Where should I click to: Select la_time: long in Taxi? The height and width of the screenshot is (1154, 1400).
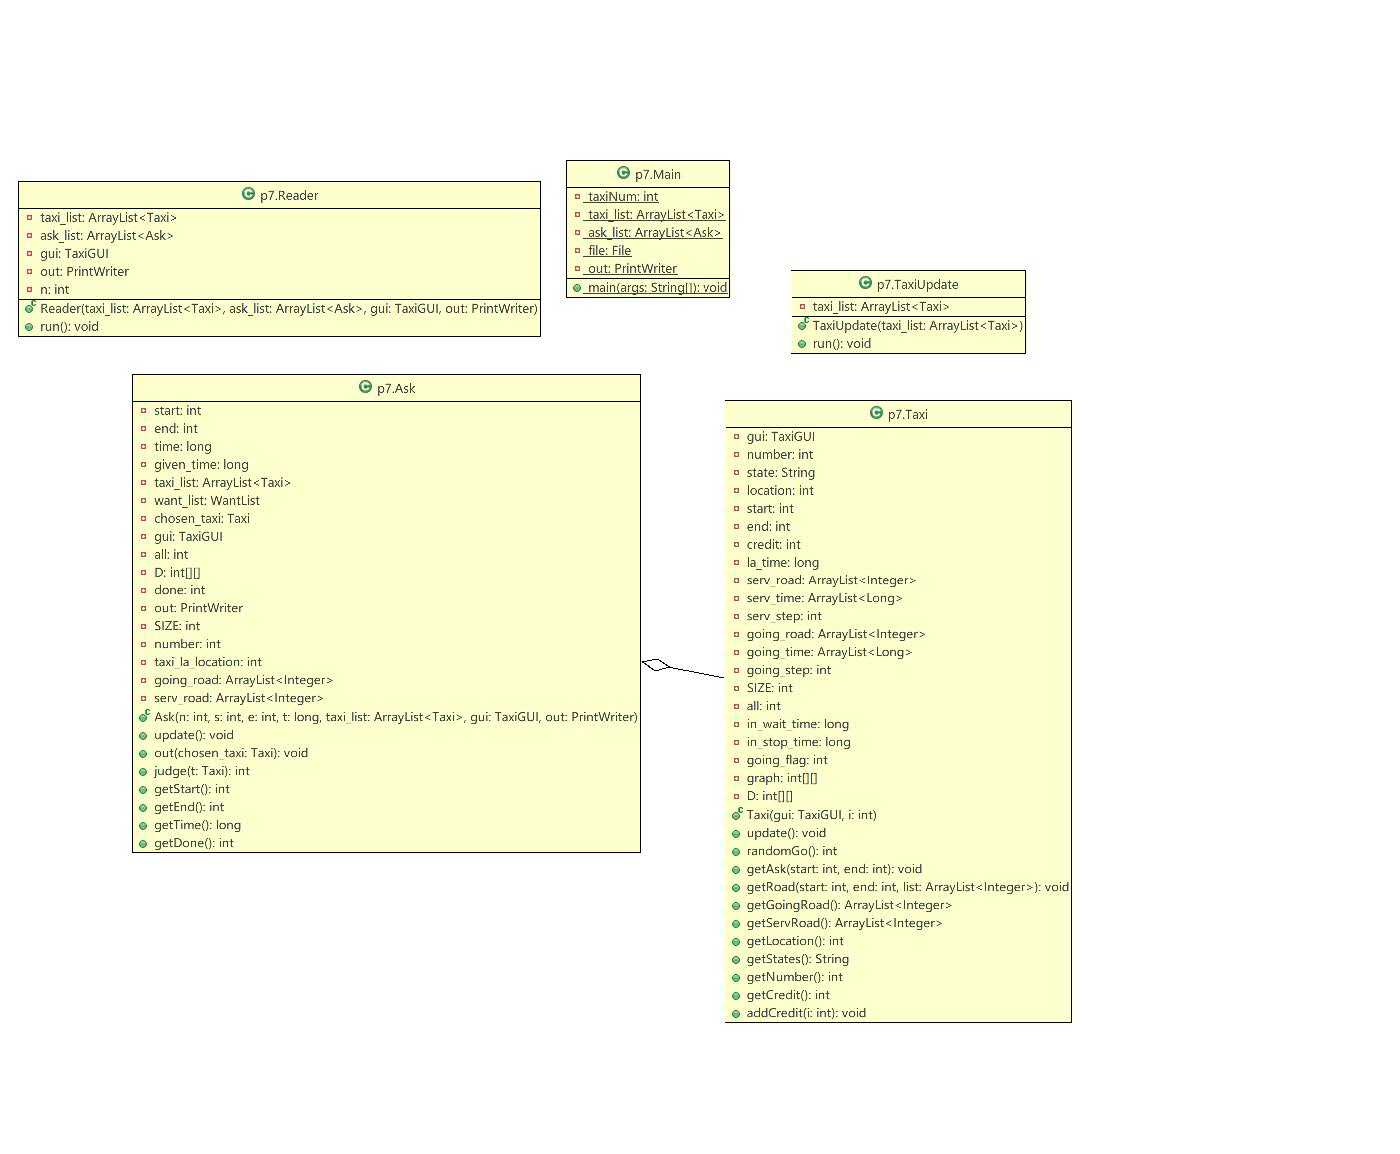(783, 563)
